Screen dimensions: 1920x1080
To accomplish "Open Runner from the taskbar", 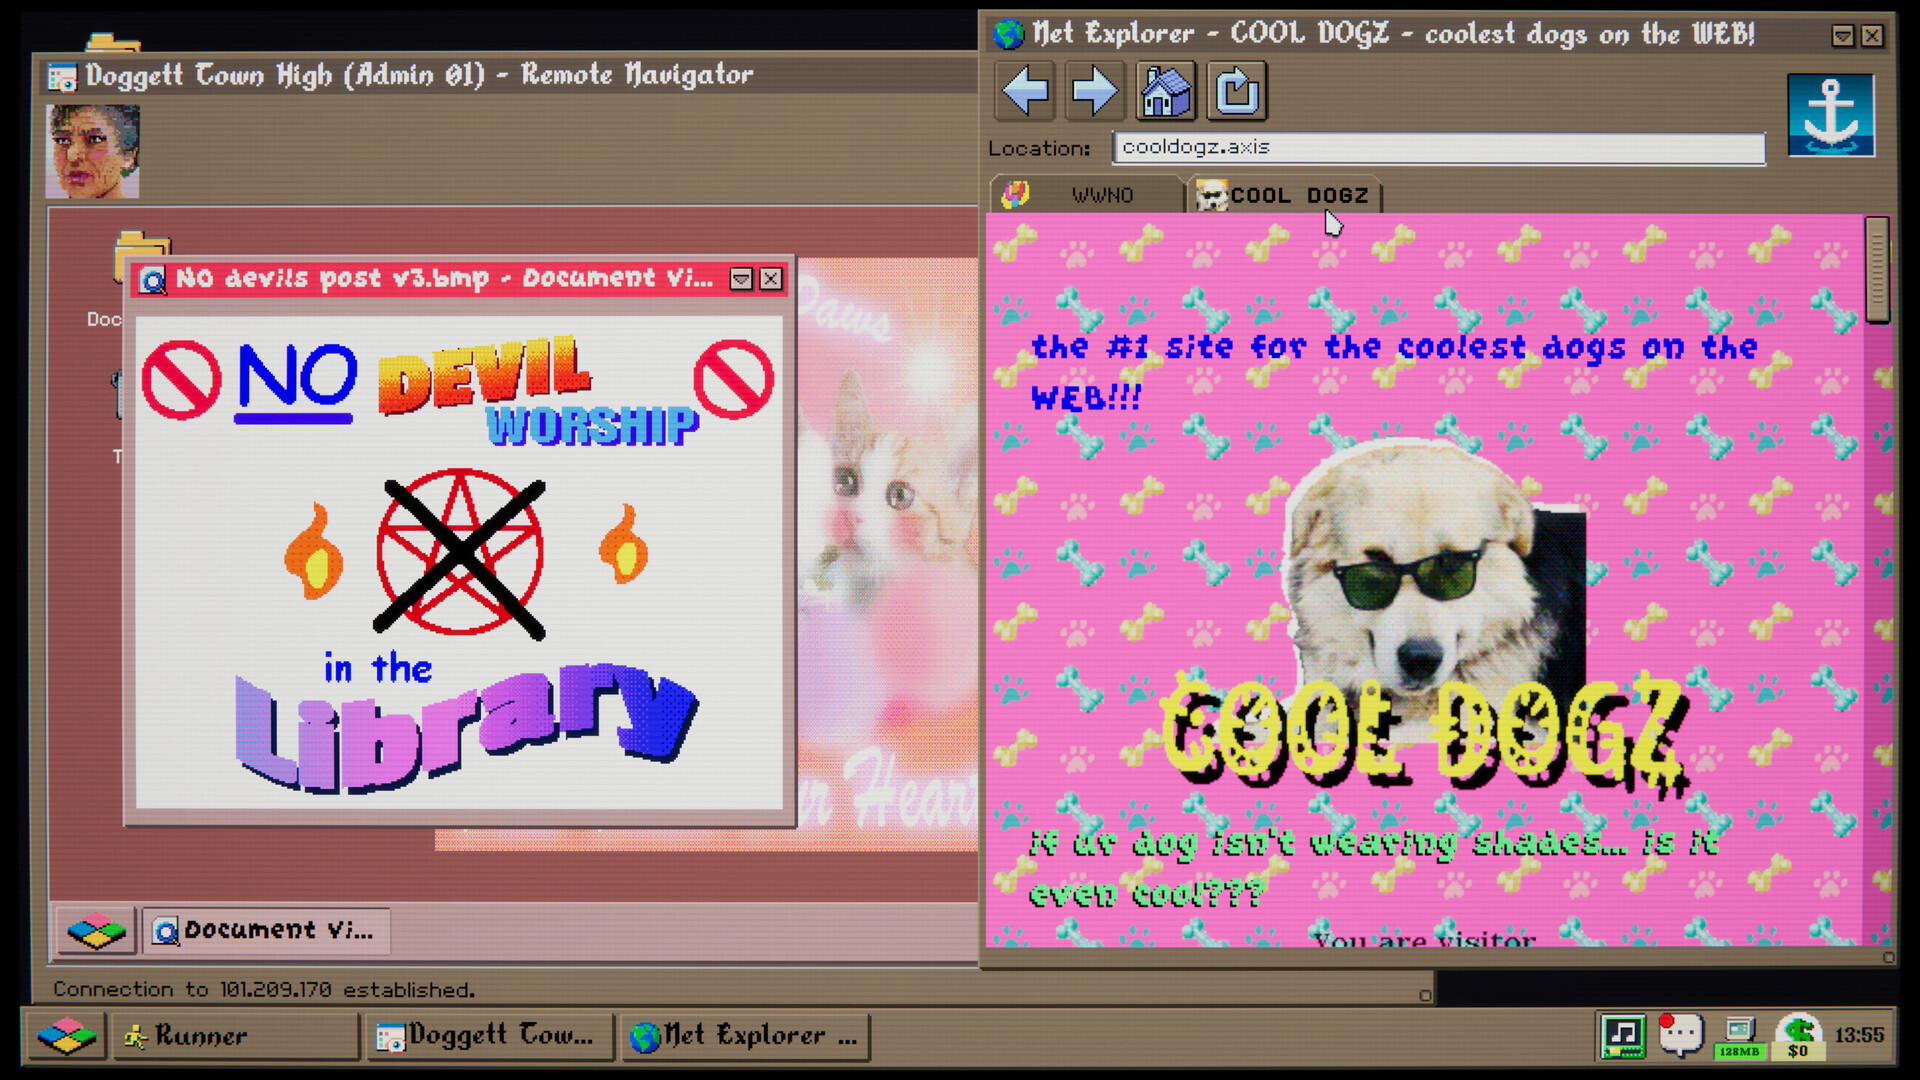I will click(235, 1036).
